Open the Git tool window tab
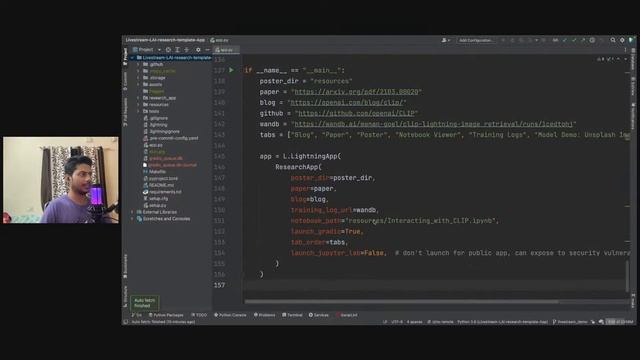Image resolution: width=640 pixels, height=360 pixels. [137, 315]
